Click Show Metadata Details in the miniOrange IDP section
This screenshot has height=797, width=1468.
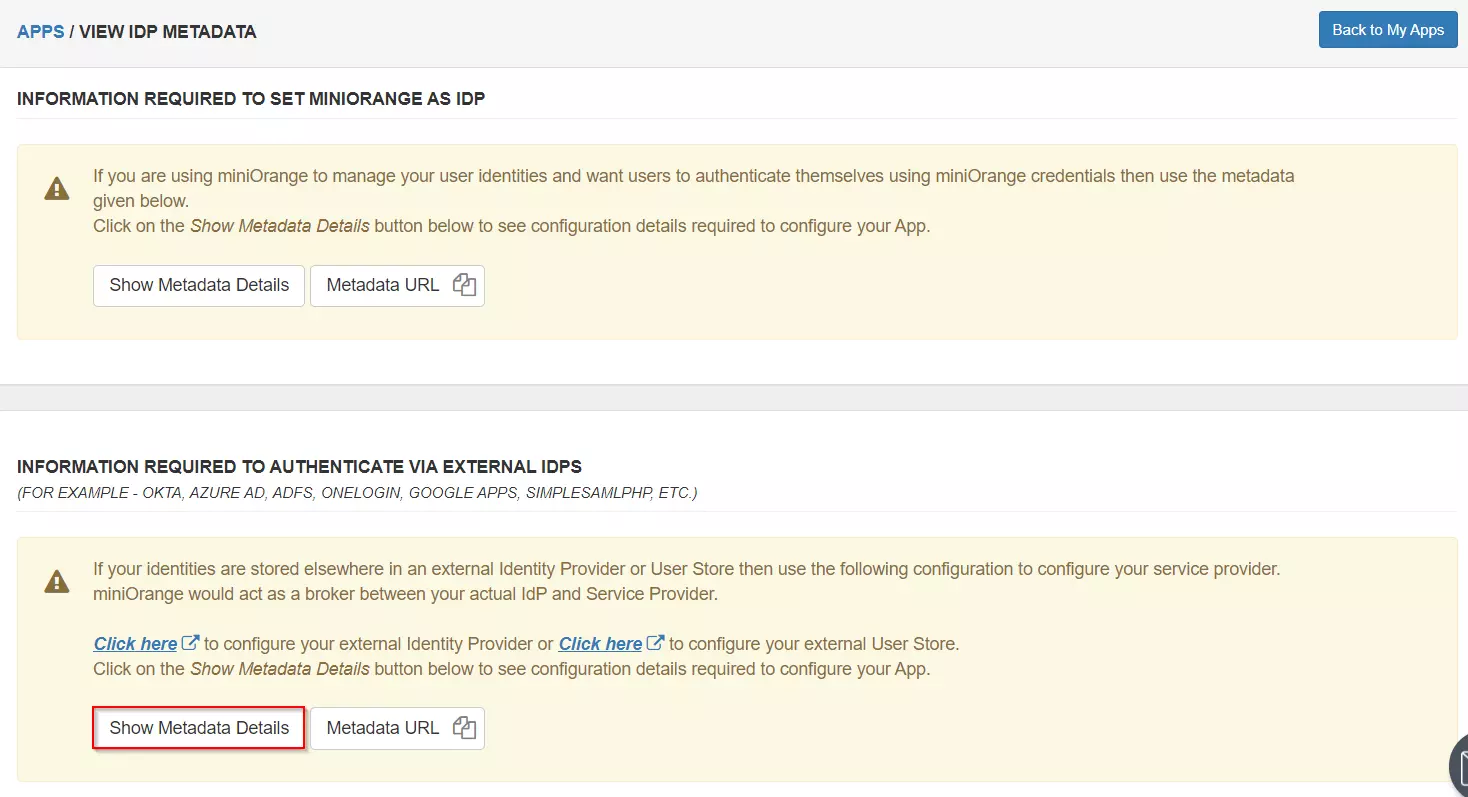(198, 285)
